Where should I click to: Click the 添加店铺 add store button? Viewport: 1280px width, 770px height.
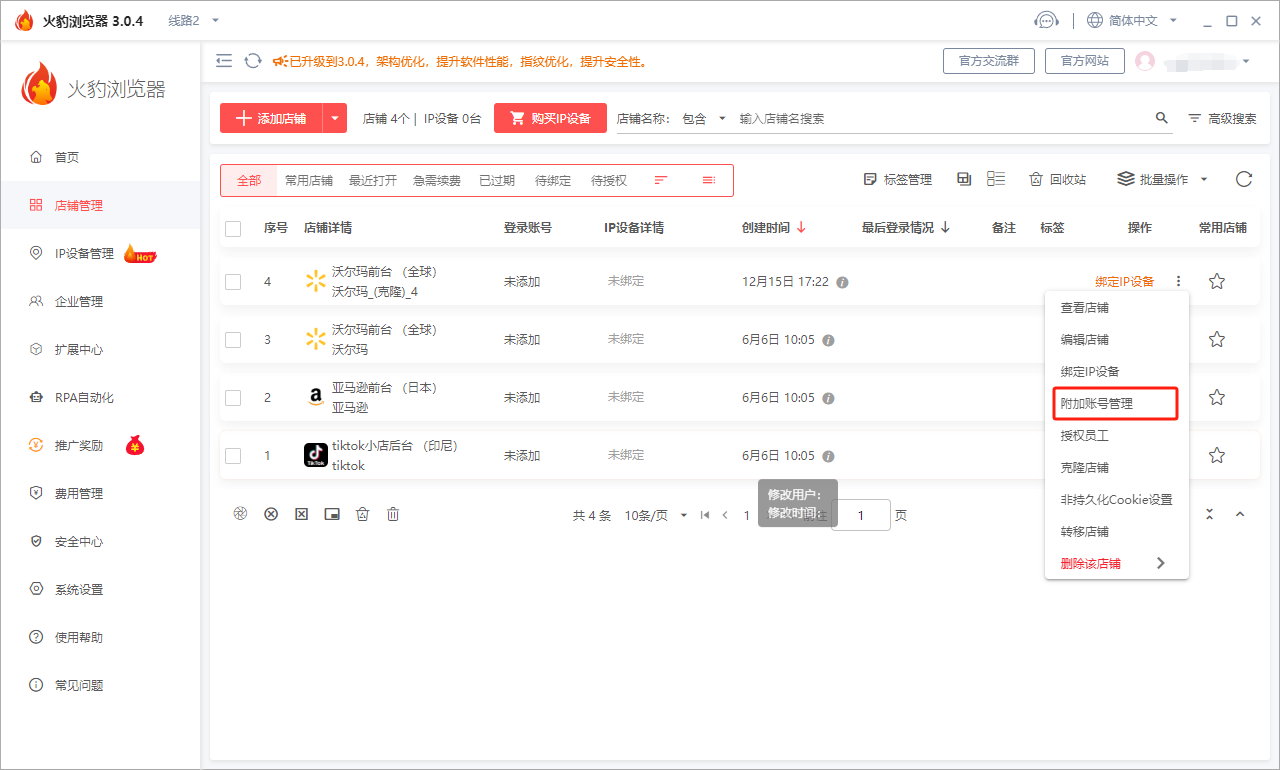275,117
